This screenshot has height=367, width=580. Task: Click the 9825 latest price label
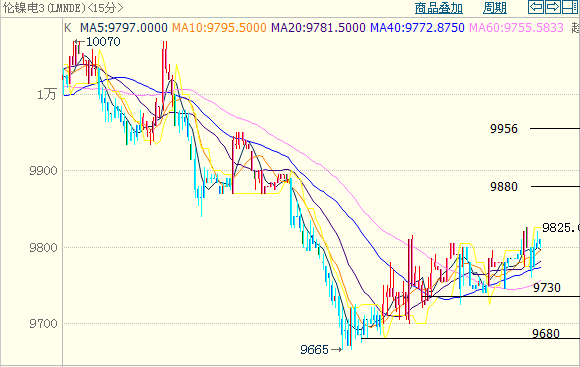click(x=561, y=228)
